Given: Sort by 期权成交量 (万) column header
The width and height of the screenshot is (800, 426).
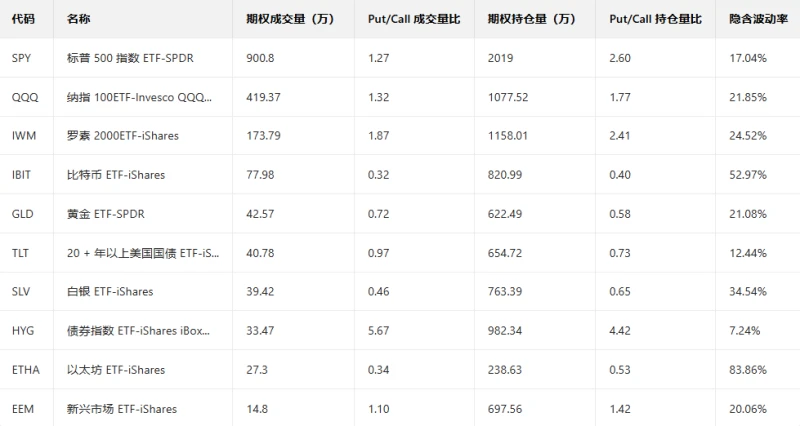Looking at the screenshot, I should 289,19.
